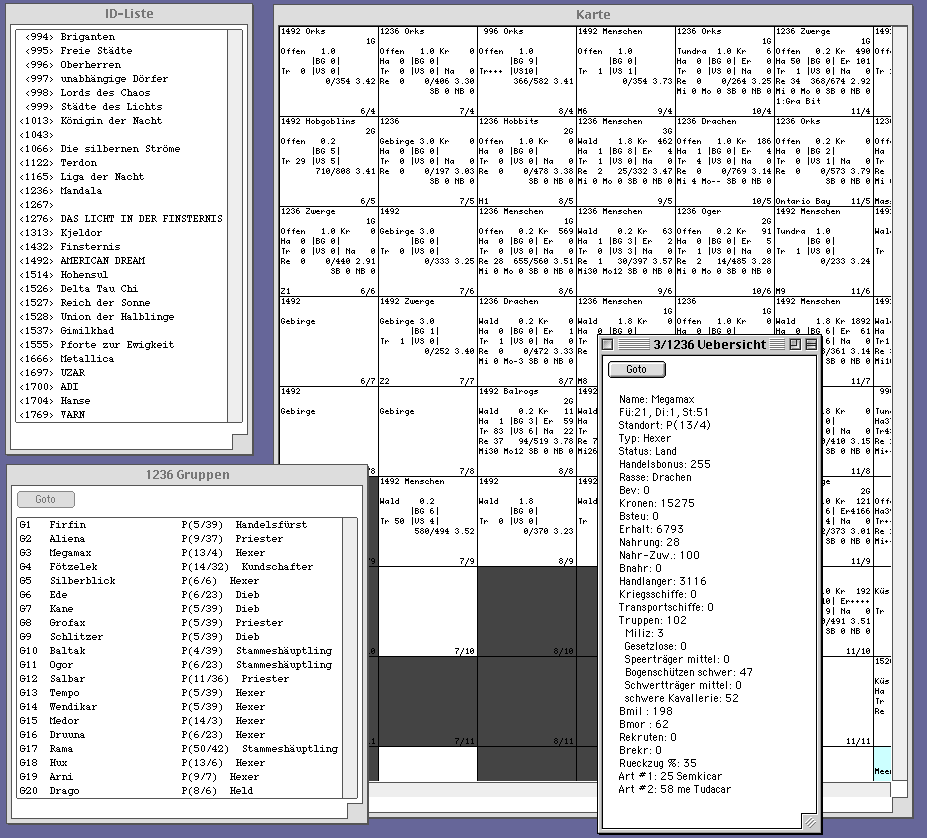927x838 pixels.
Task: Select <994> Briganten in ID-Liste
Action: pyautogui.click(x=121, y=37)
